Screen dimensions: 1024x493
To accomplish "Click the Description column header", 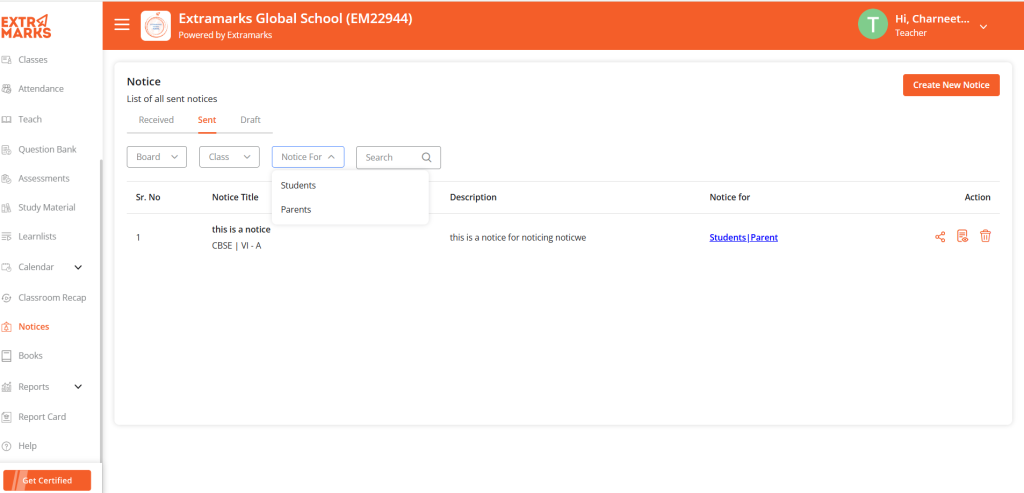I will pyautogui.click(x=473, y=197).
